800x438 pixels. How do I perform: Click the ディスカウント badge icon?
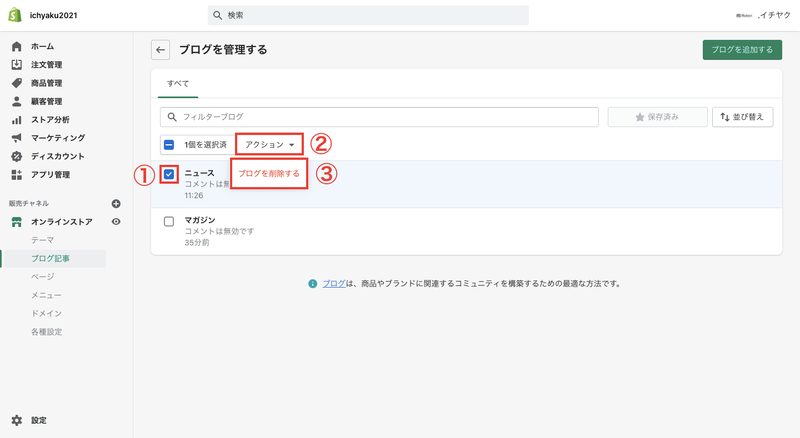click(16, 156)
